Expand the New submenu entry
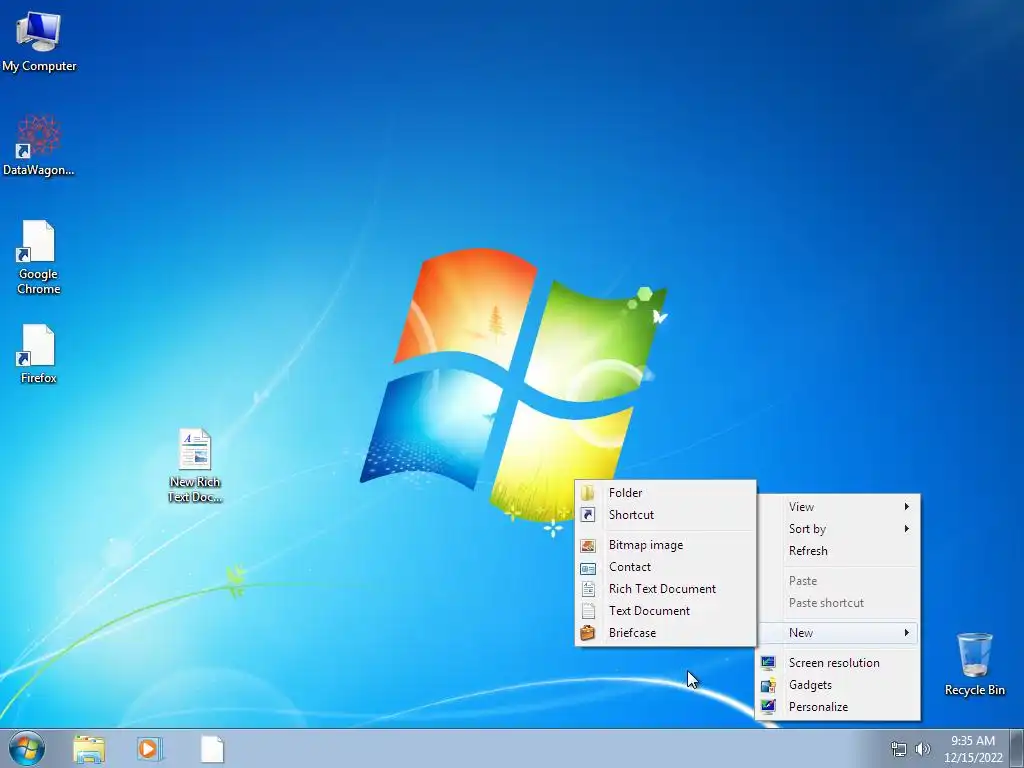The width and height of the screenshot is (1024, 768). pos(838,633)
